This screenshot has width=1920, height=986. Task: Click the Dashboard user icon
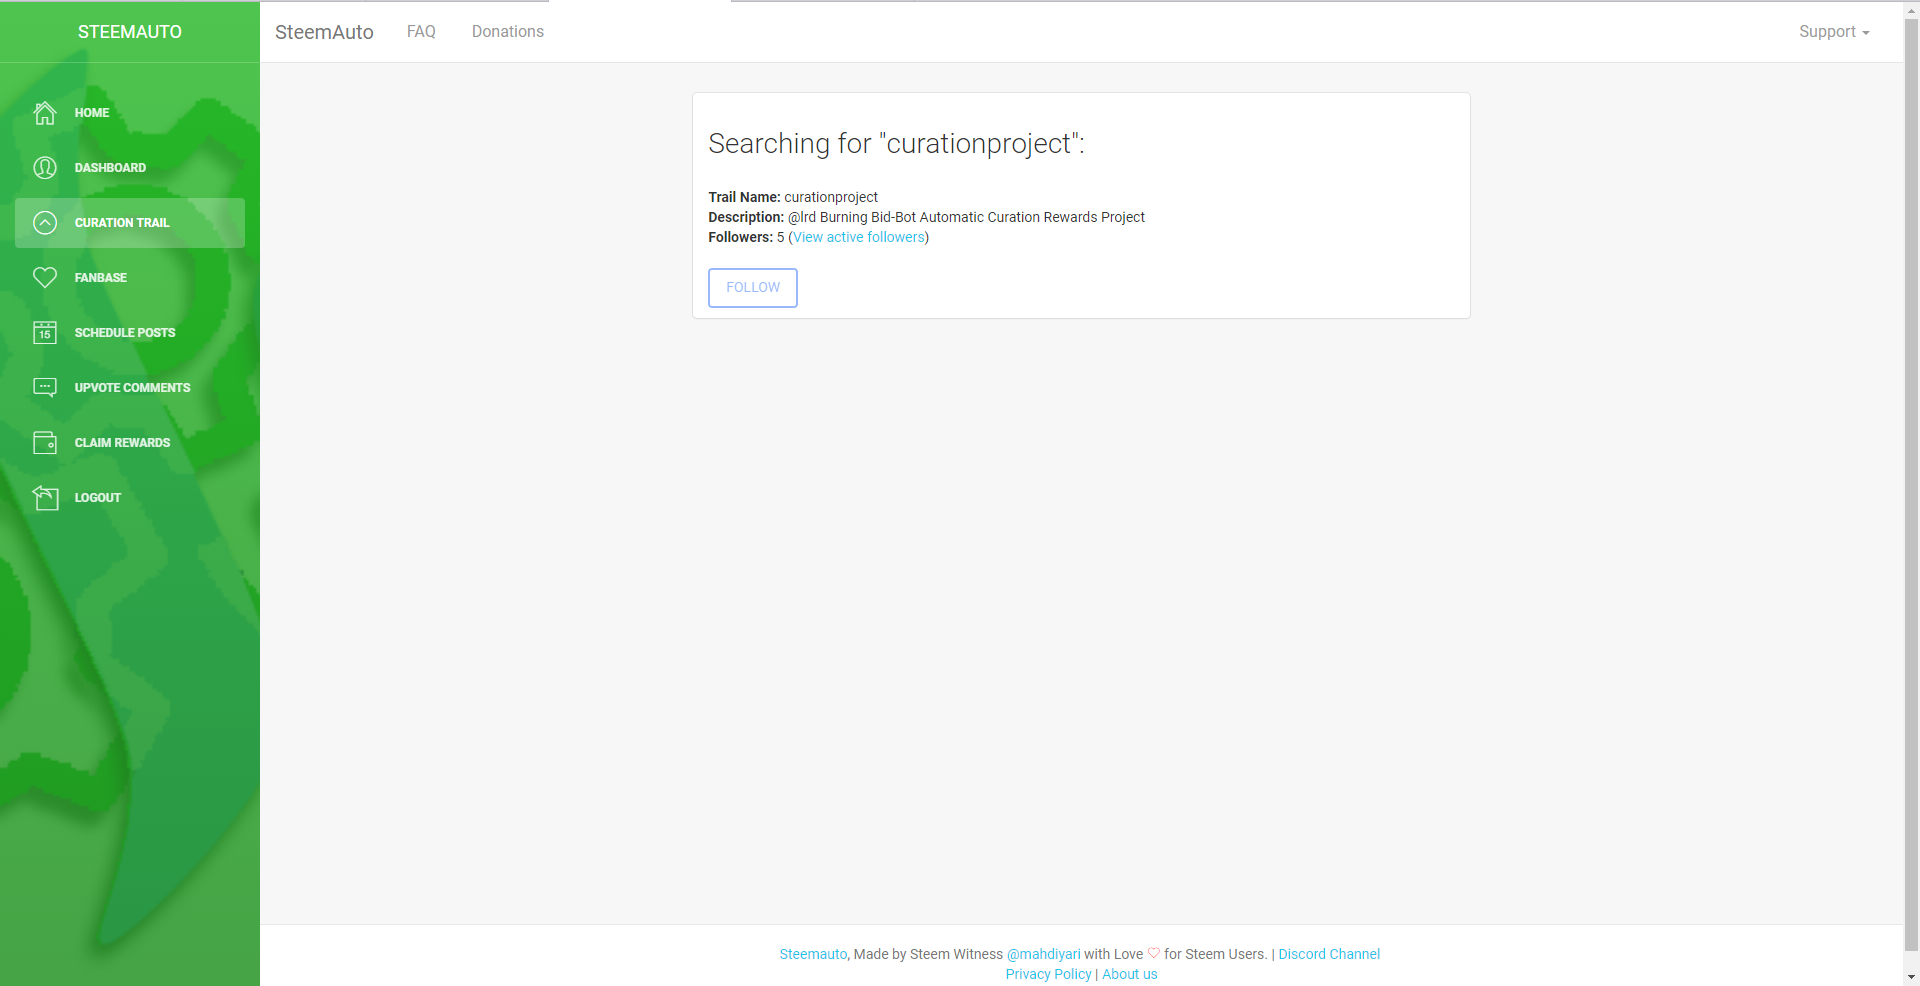(45, 168)
